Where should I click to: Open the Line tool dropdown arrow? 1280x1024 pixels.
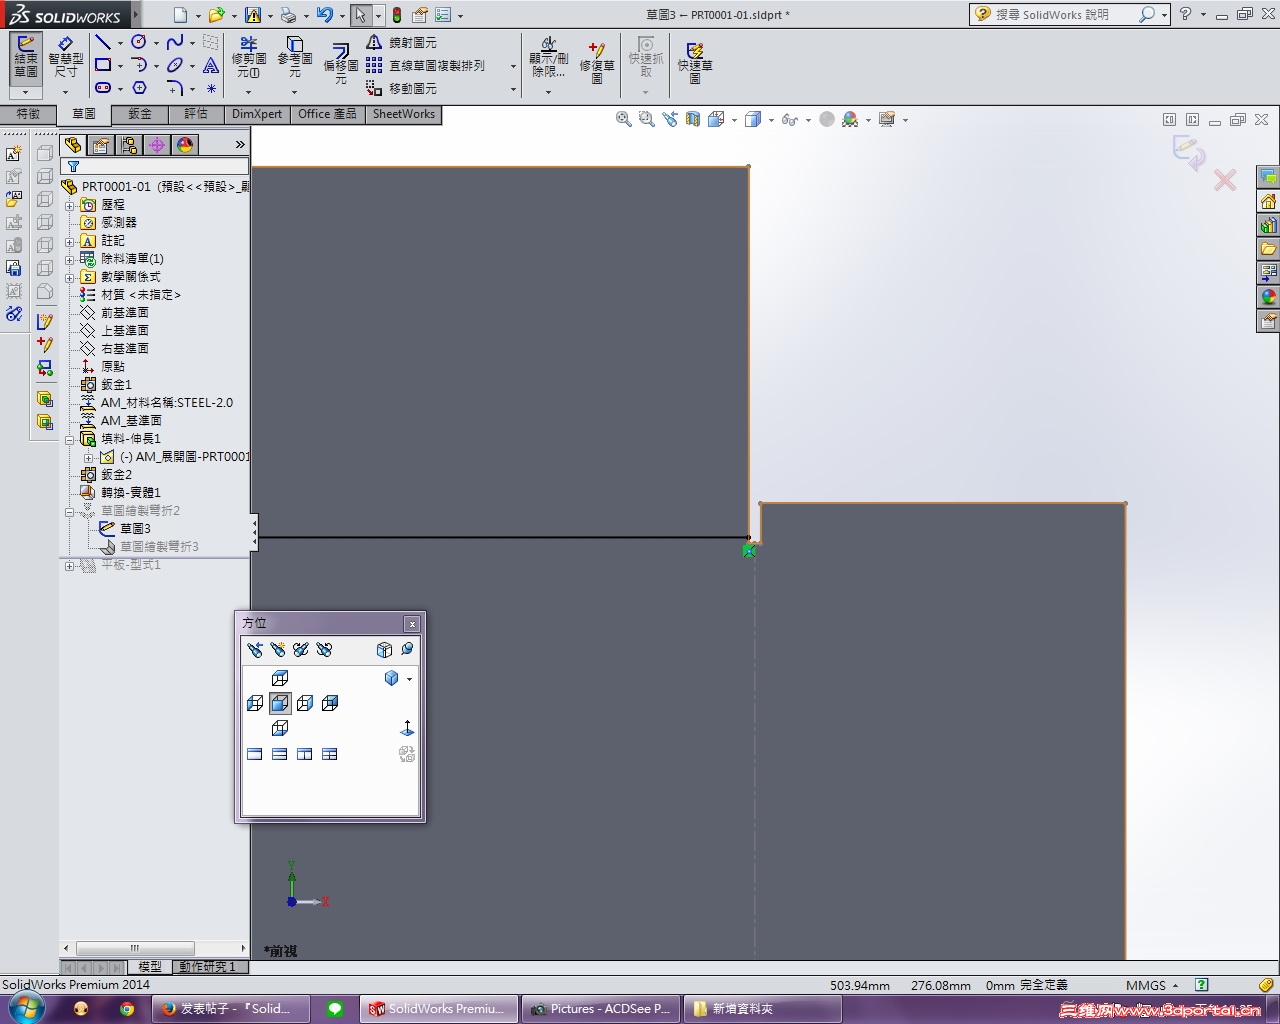coord(120,43)
